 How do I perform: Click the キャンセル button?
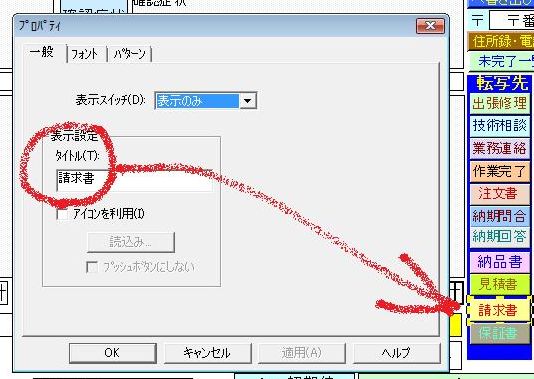[x=207, y=353]
